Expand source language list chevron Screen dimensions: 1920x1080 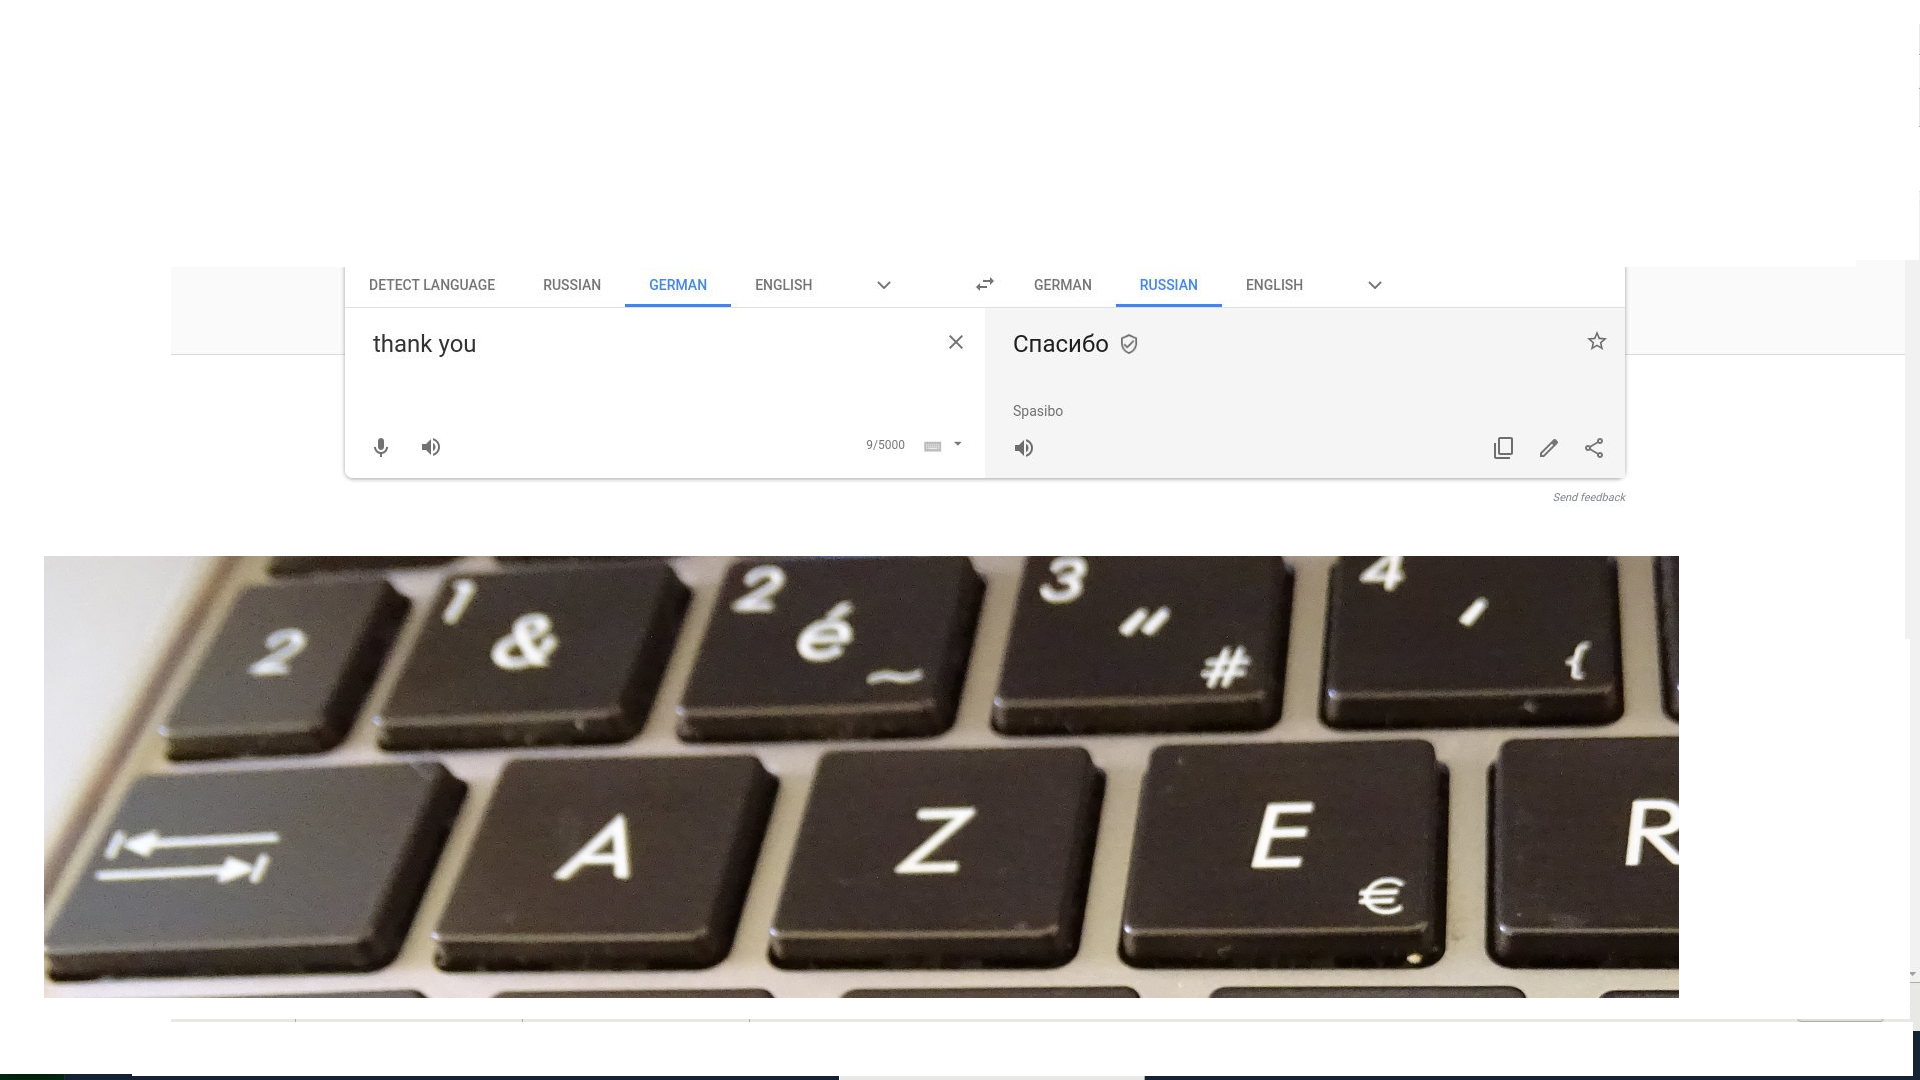pos(884,285)
